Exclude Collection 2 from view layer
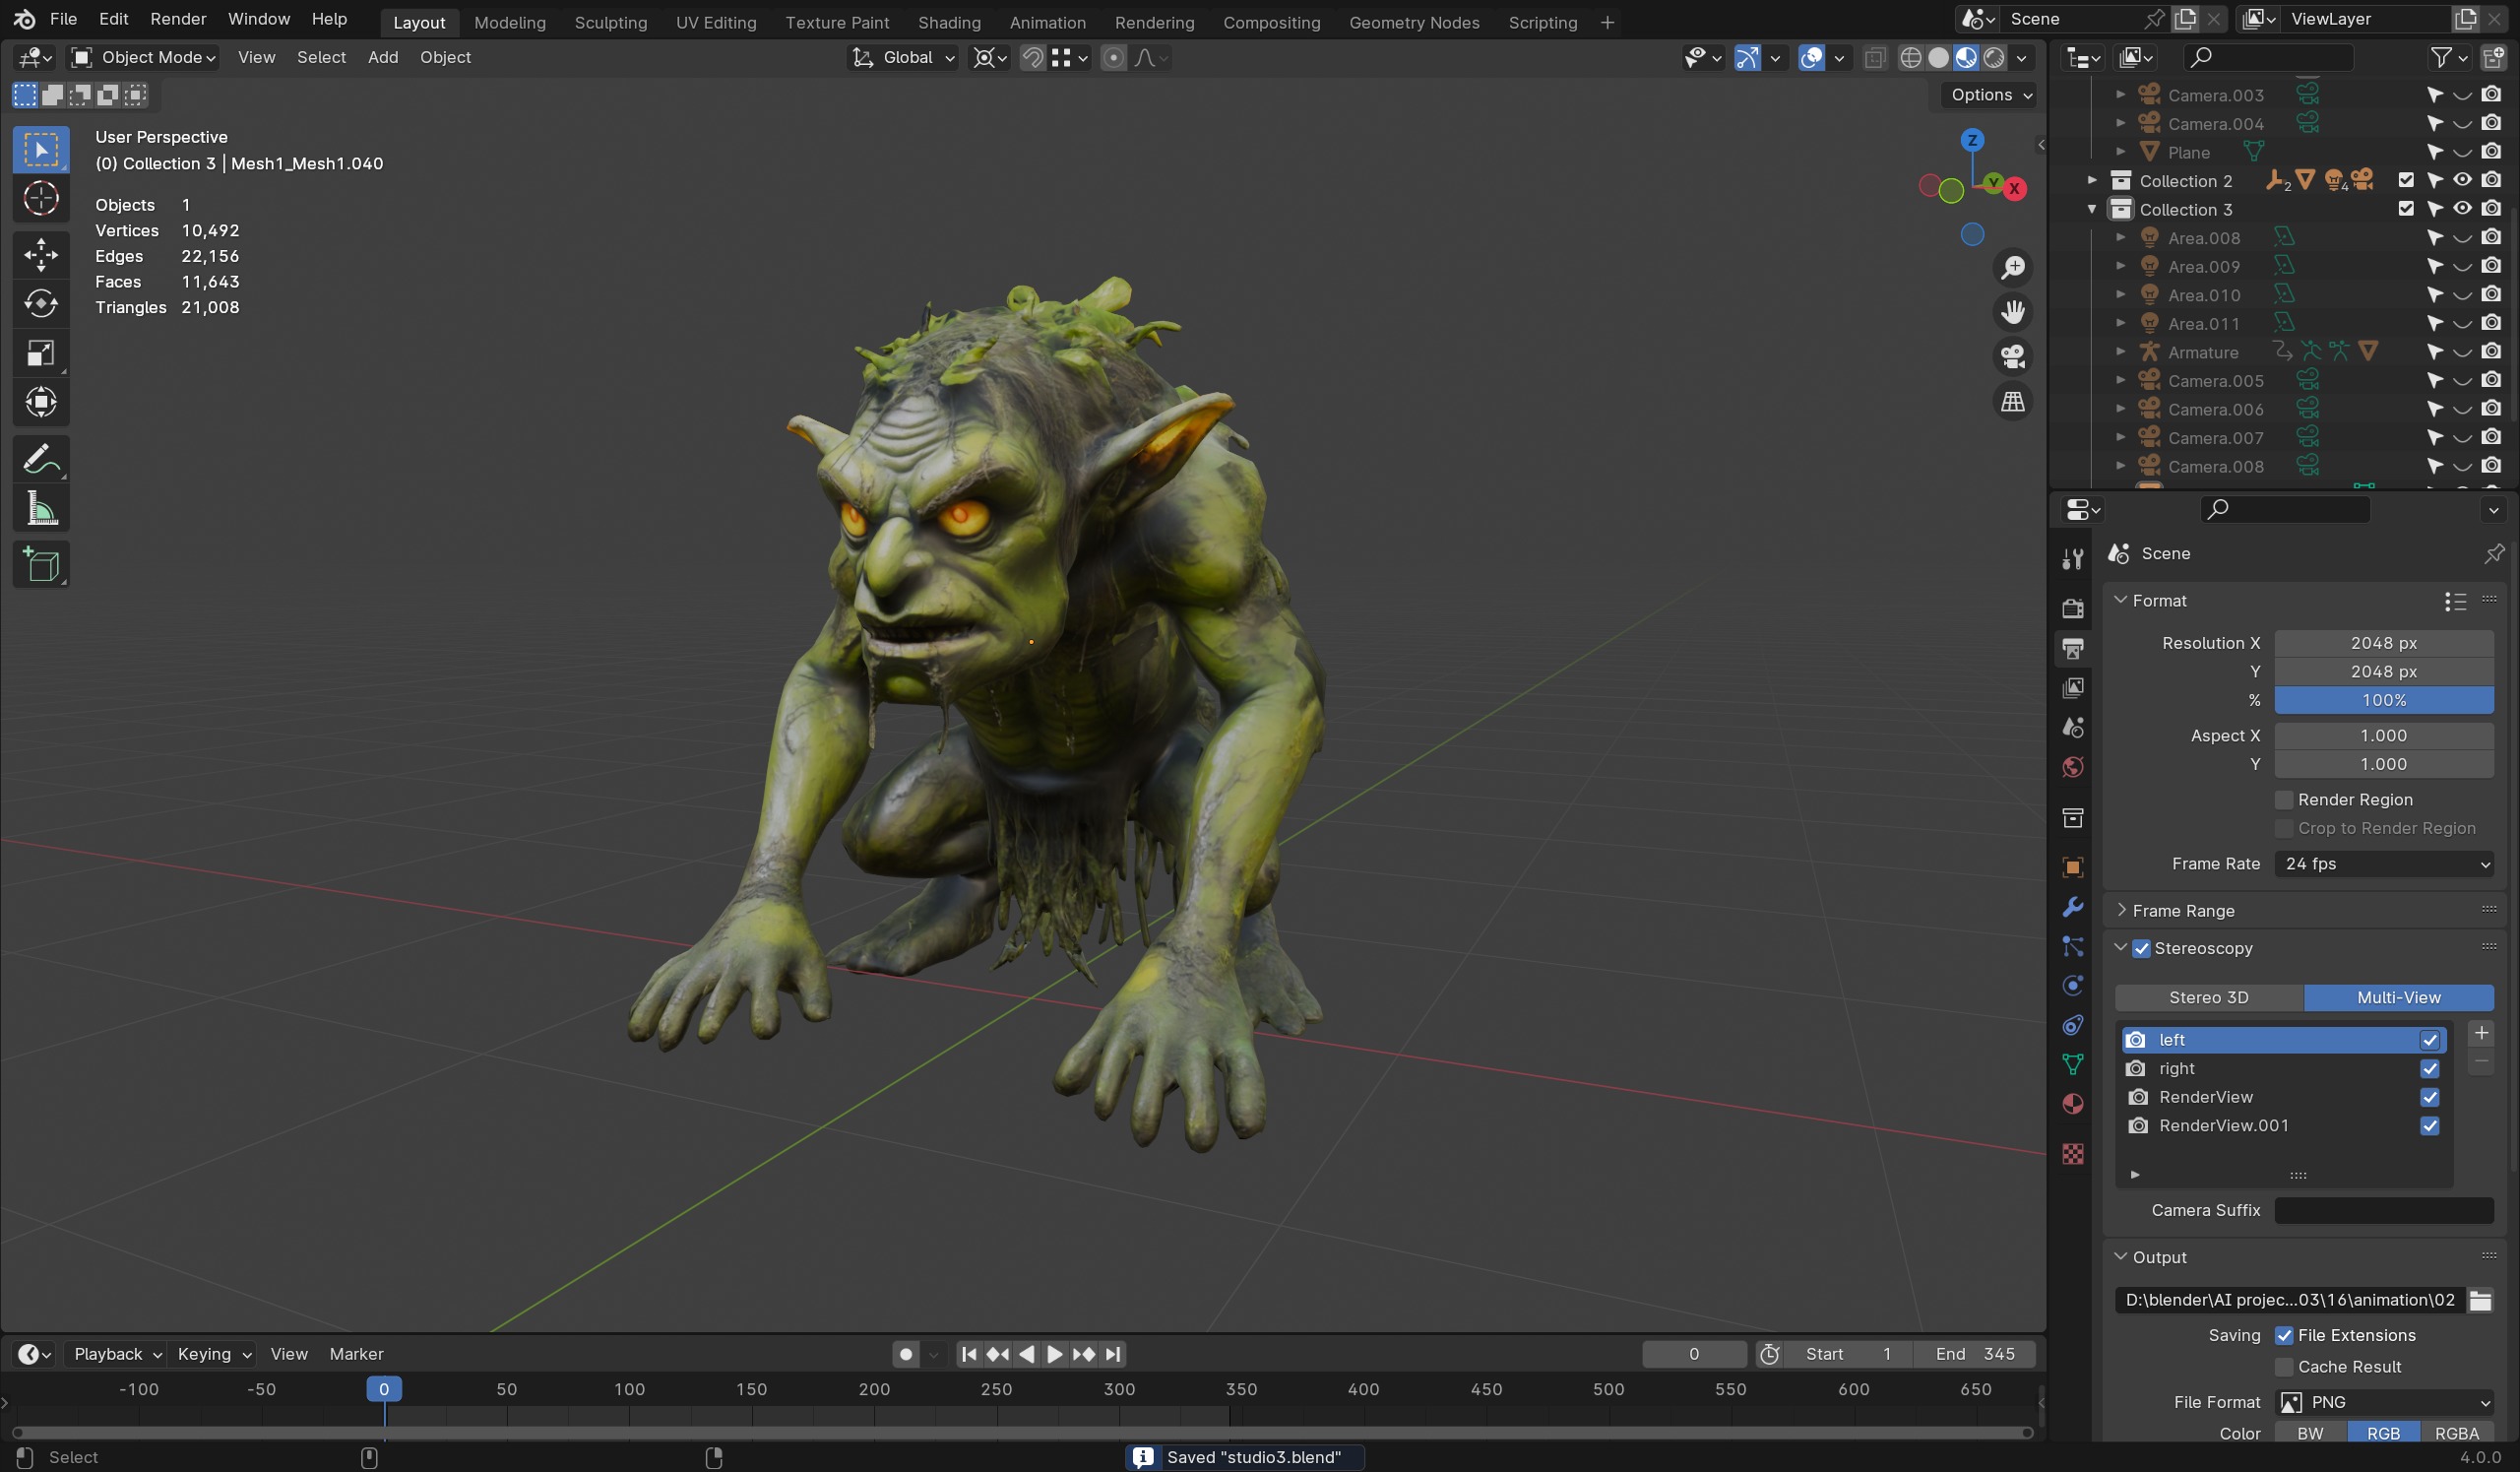 tap(2406, 181)
